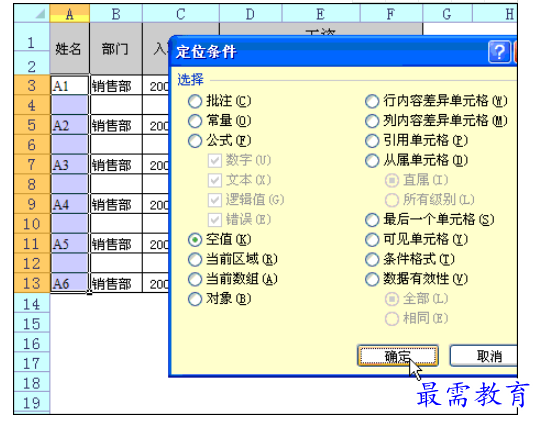This screenshot has width=538, height=426.
Task: Select column E header
Action: [321, 14]
